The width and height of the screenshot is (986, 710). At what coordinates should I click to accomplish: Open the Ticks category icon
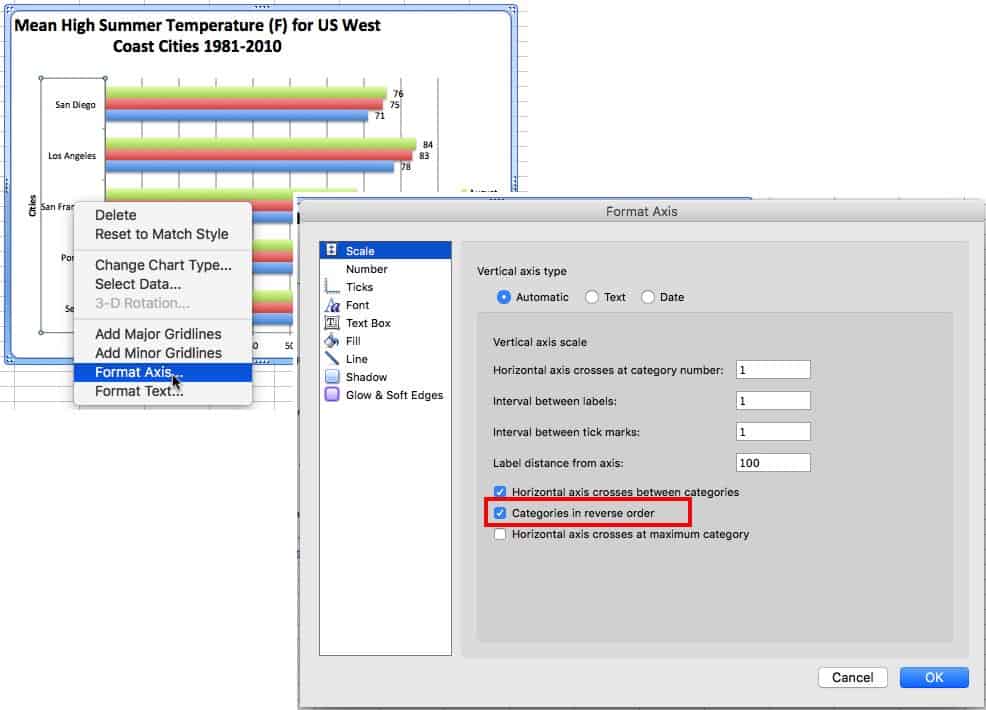[x=332, y=287]
